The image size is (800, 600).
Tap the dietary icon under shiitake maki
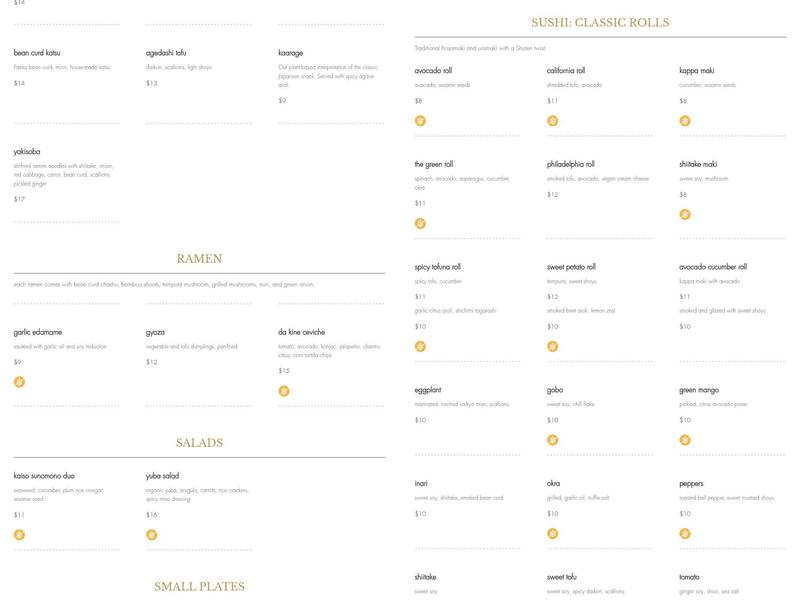point(685,214)
